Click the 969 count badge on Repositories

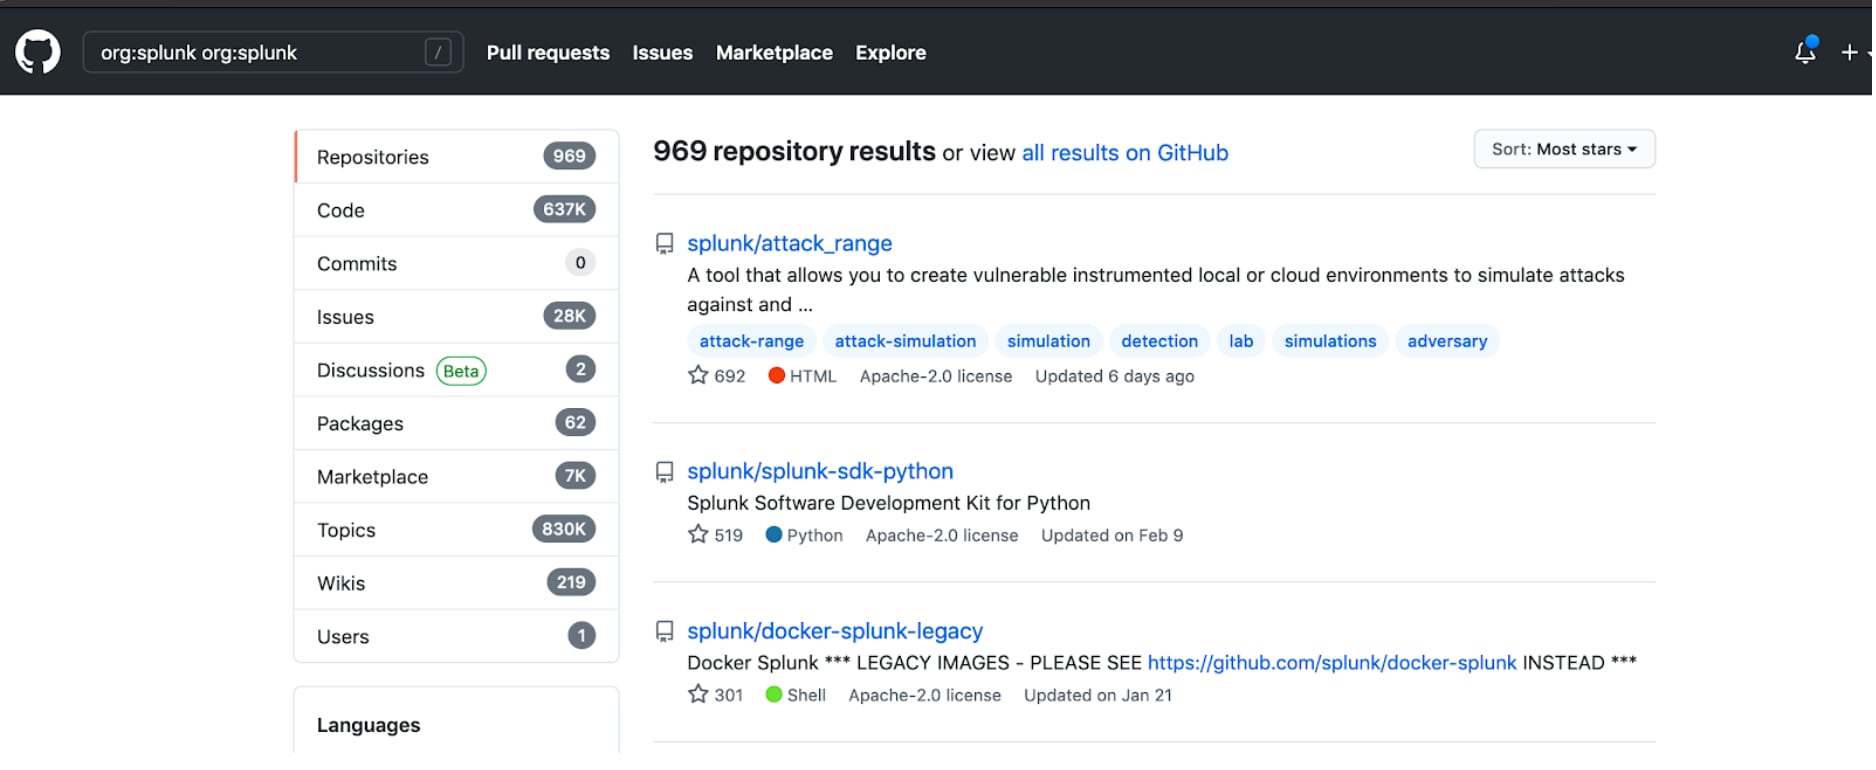569,156
